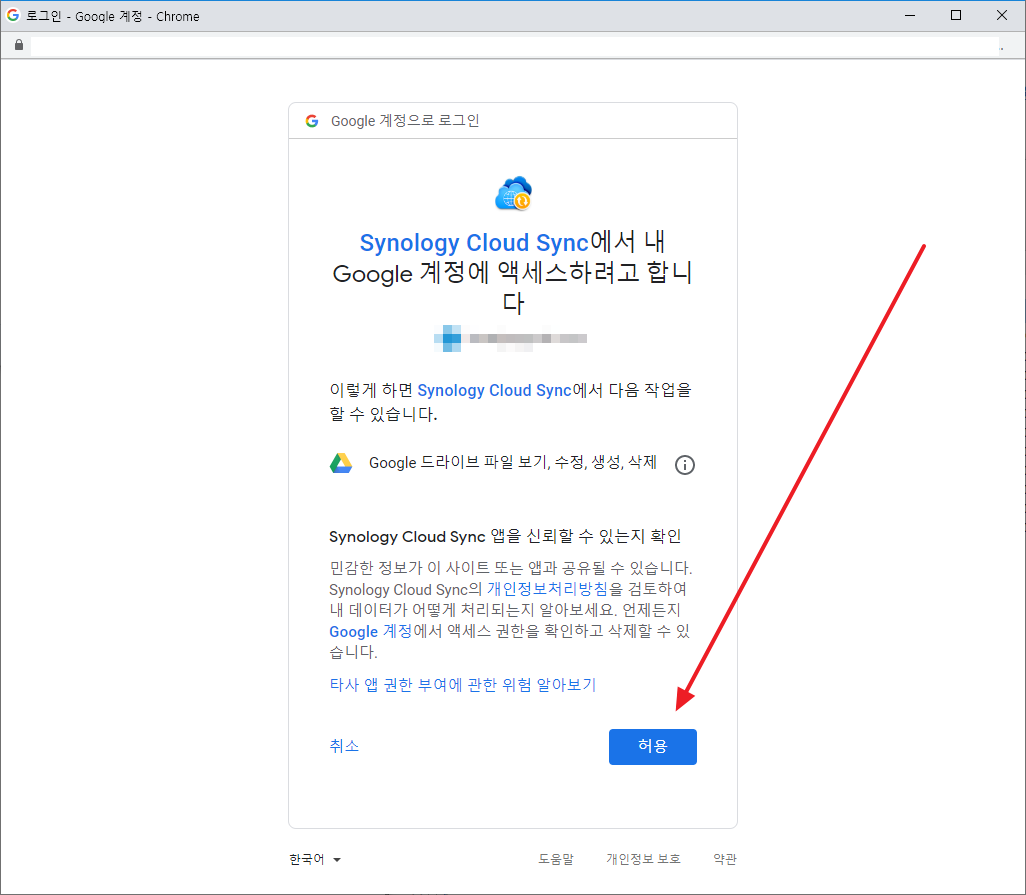Close the Chrome login window
Screen dimensions: 1026x895
pyautogui.click(x=1002, y=15)
